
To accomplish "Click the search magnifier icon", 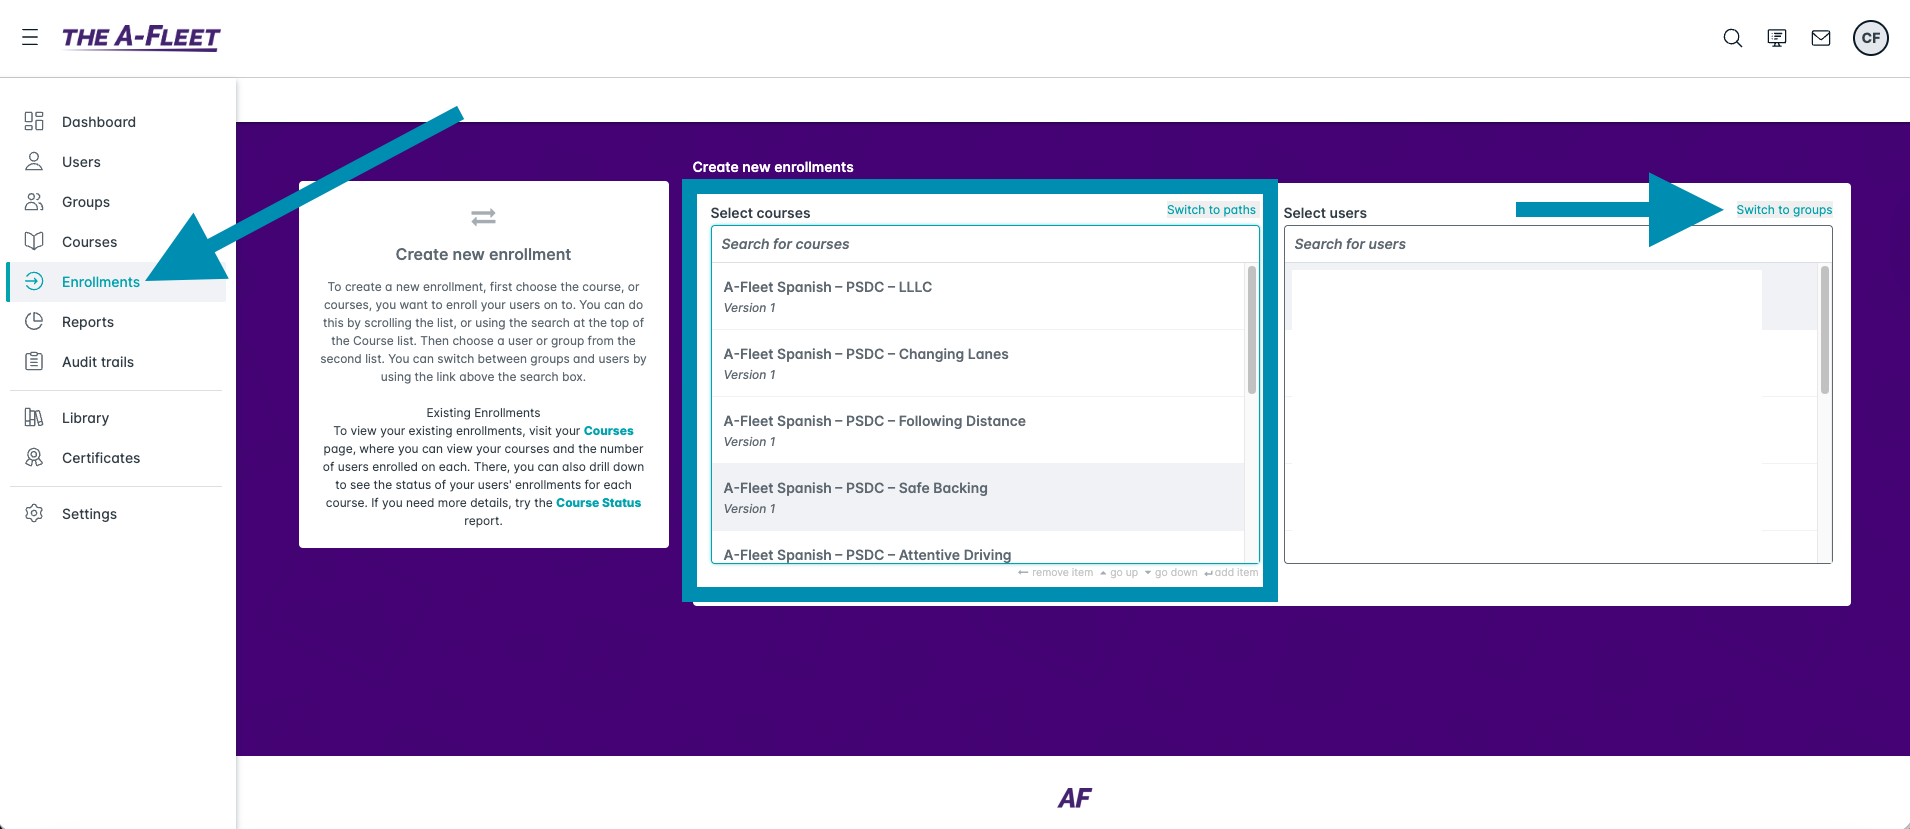I will tap(1732, 38).
